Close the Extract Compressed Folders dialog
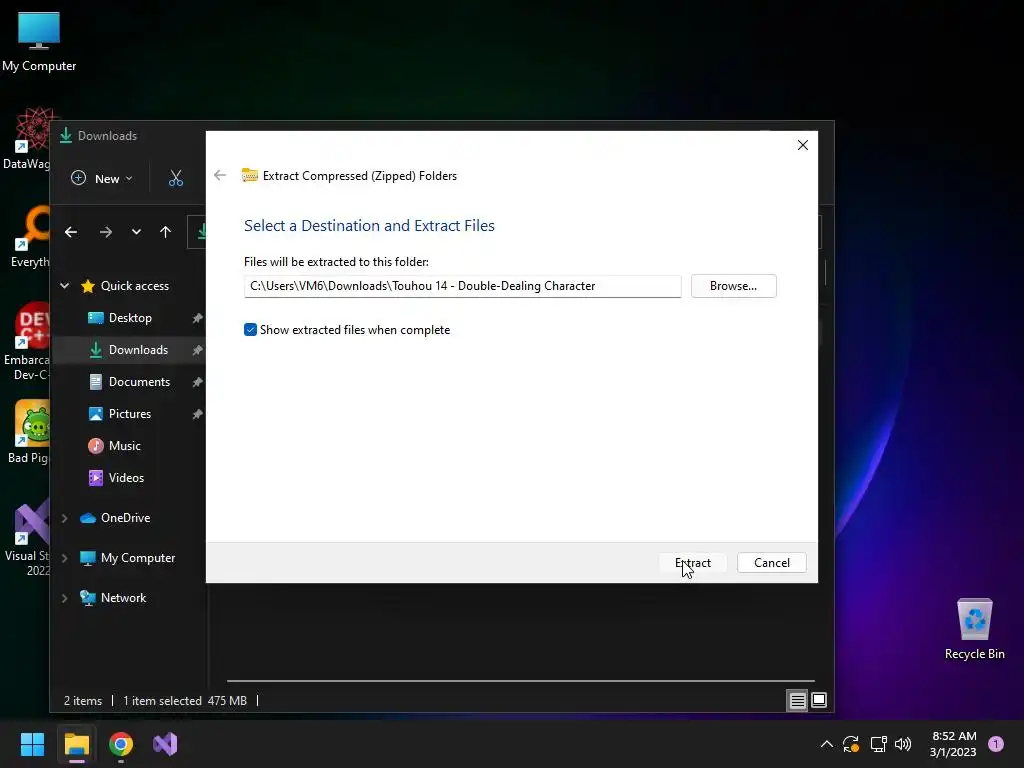1024x768 pixels. 803,145
